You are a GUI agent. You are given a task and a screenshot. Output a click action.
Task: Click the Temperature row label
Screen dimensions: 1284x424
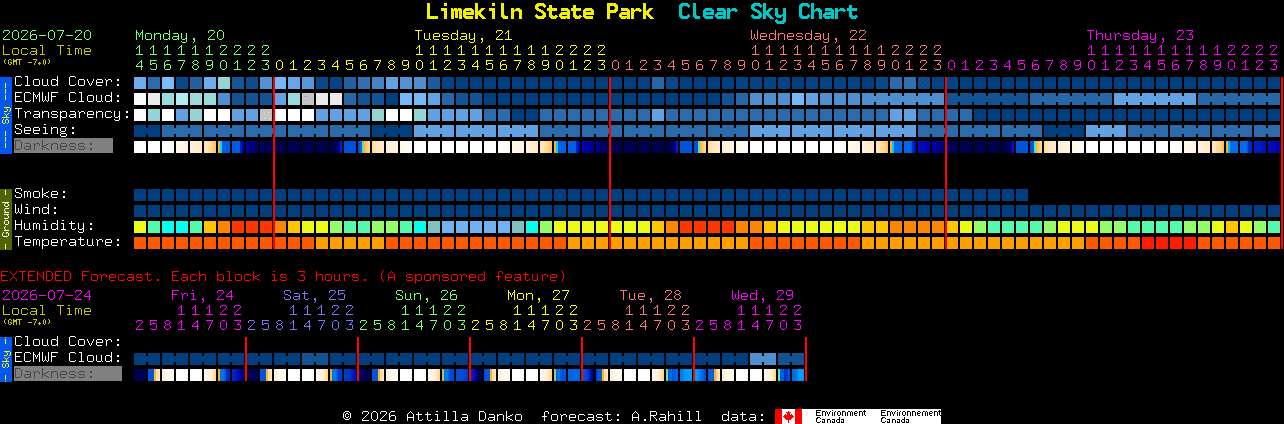point(67,242)
